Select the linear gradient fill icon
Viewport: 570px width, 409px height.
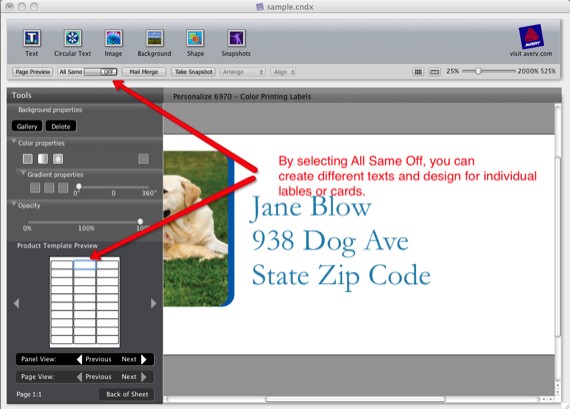click(43, 159)
